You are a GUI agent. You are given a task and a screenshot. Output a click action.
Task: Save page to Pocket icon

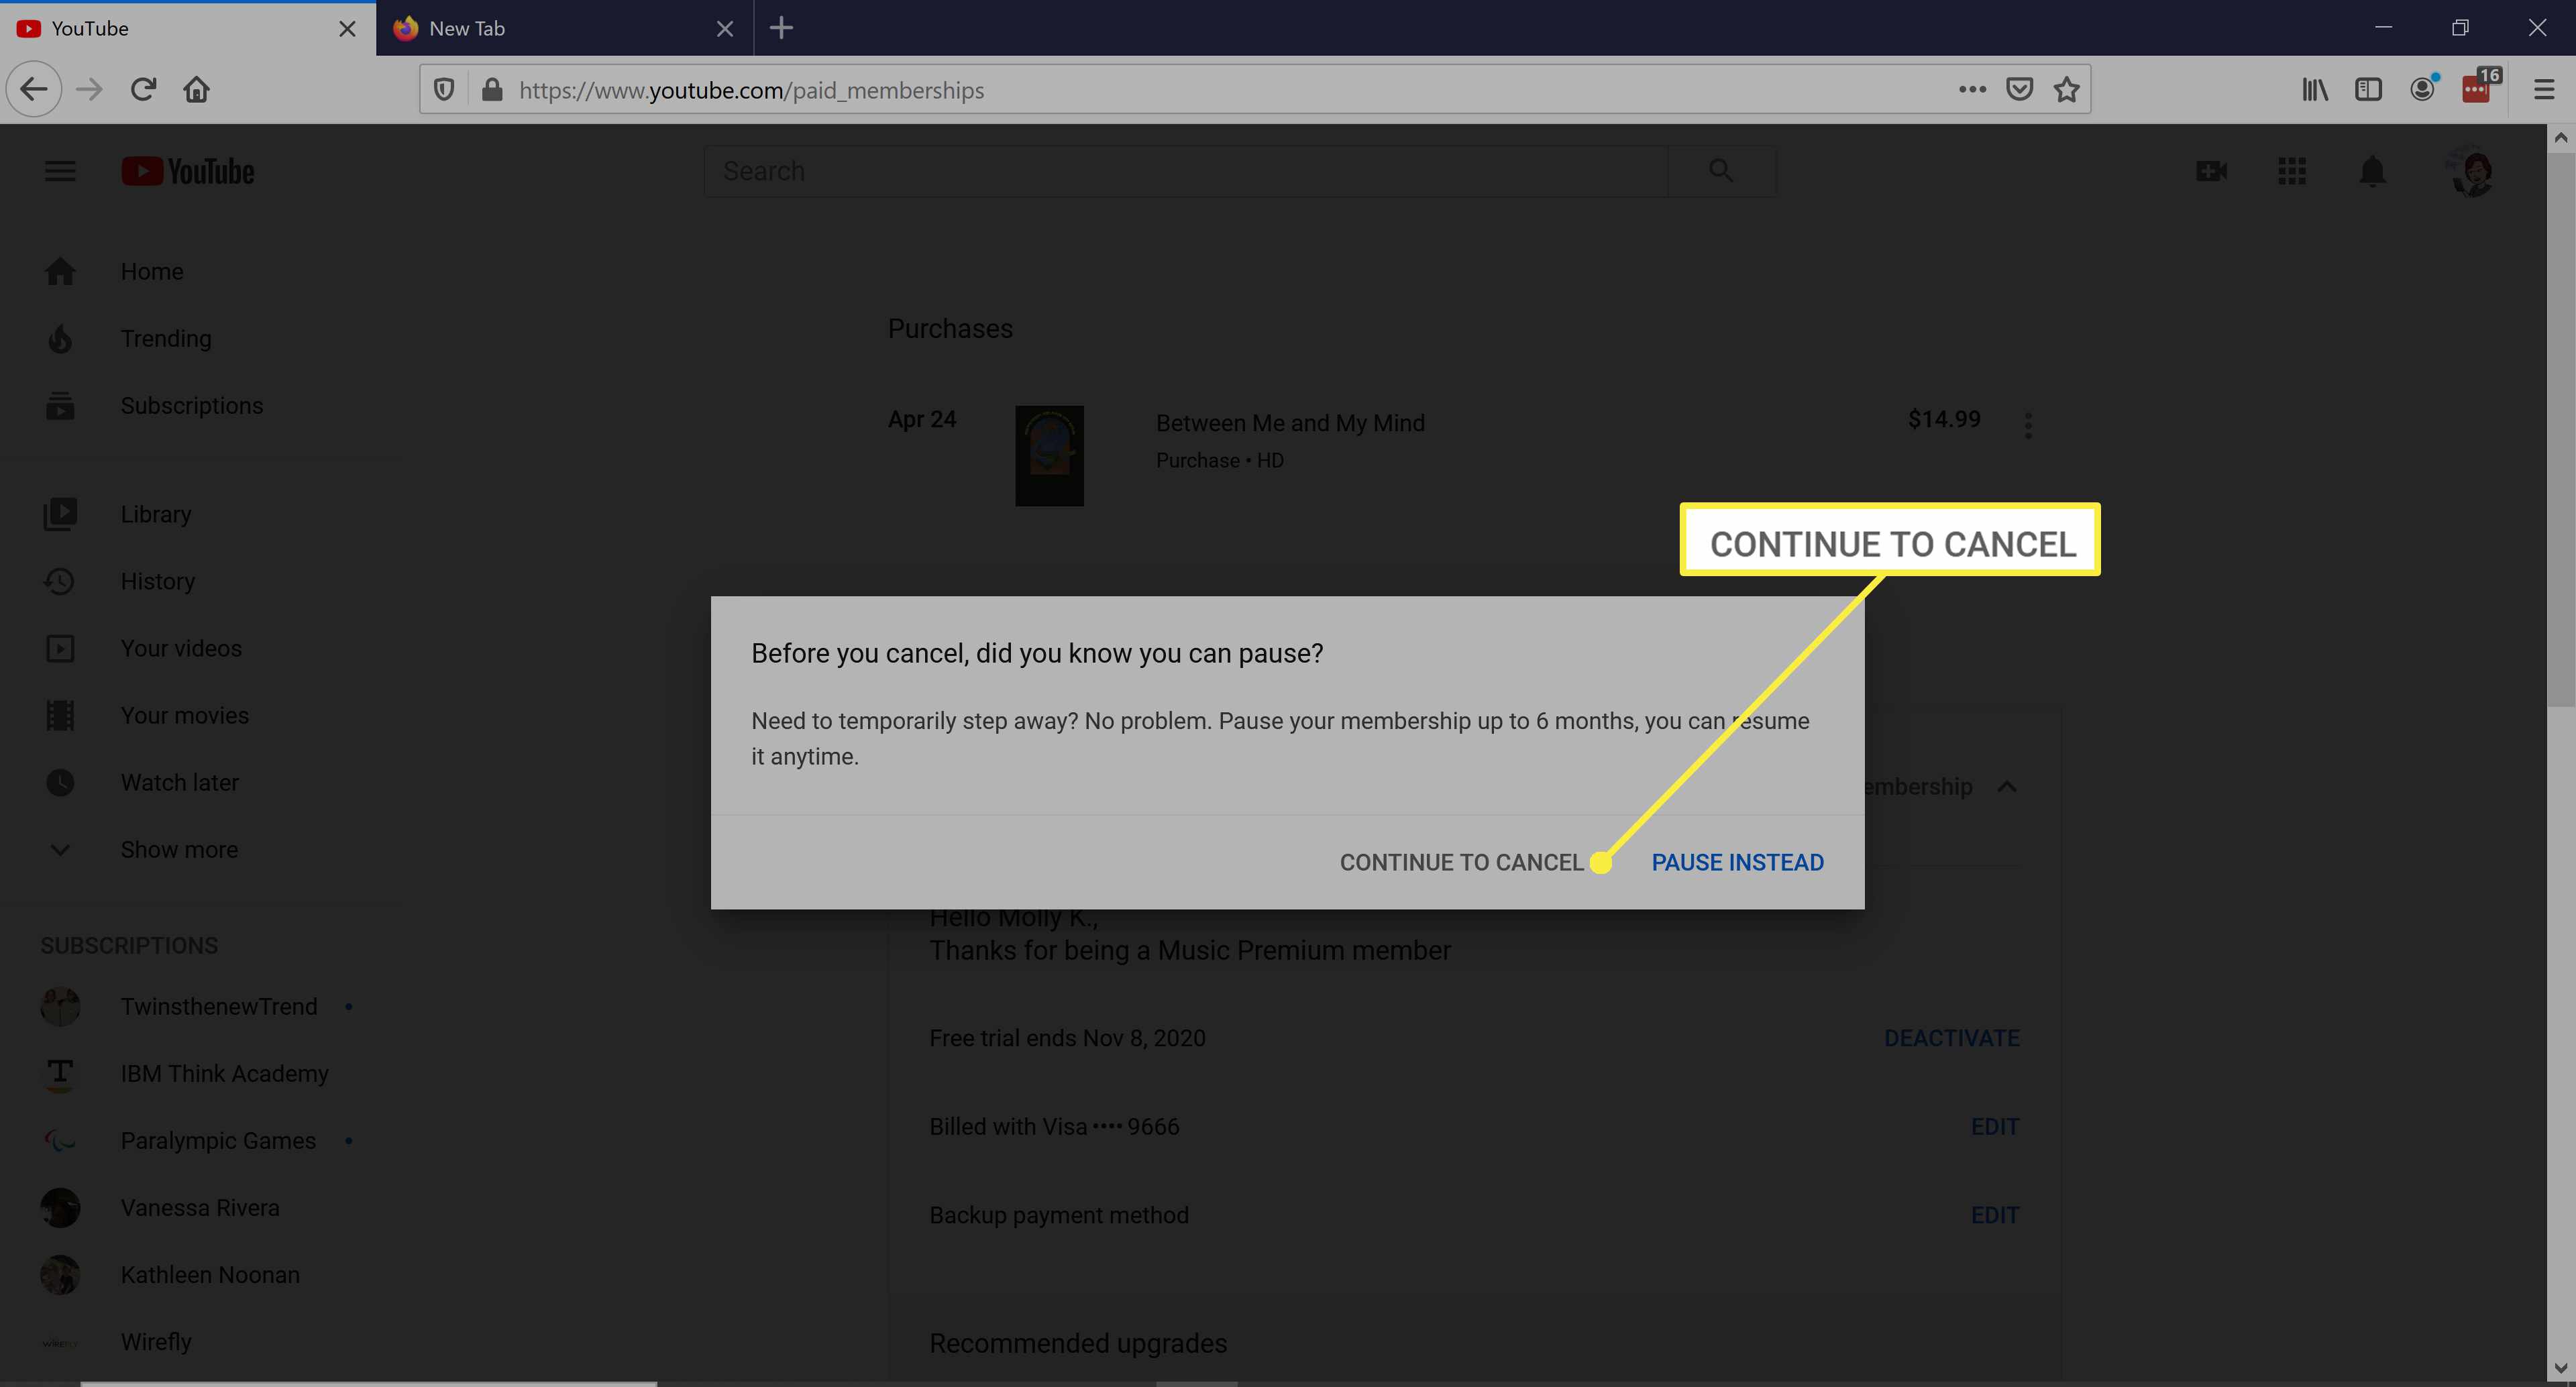click(2019, 89)
